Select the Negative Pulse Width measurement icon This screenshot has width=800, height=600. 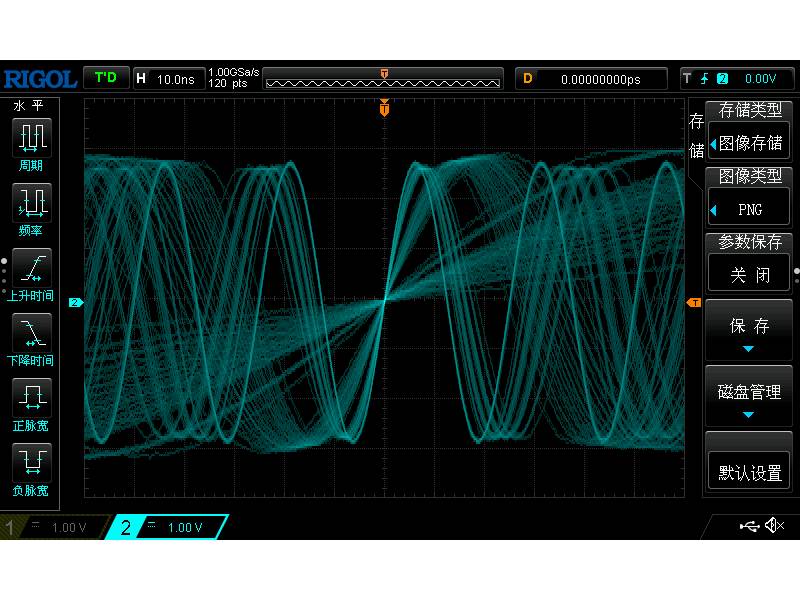(x=31, y=463)
